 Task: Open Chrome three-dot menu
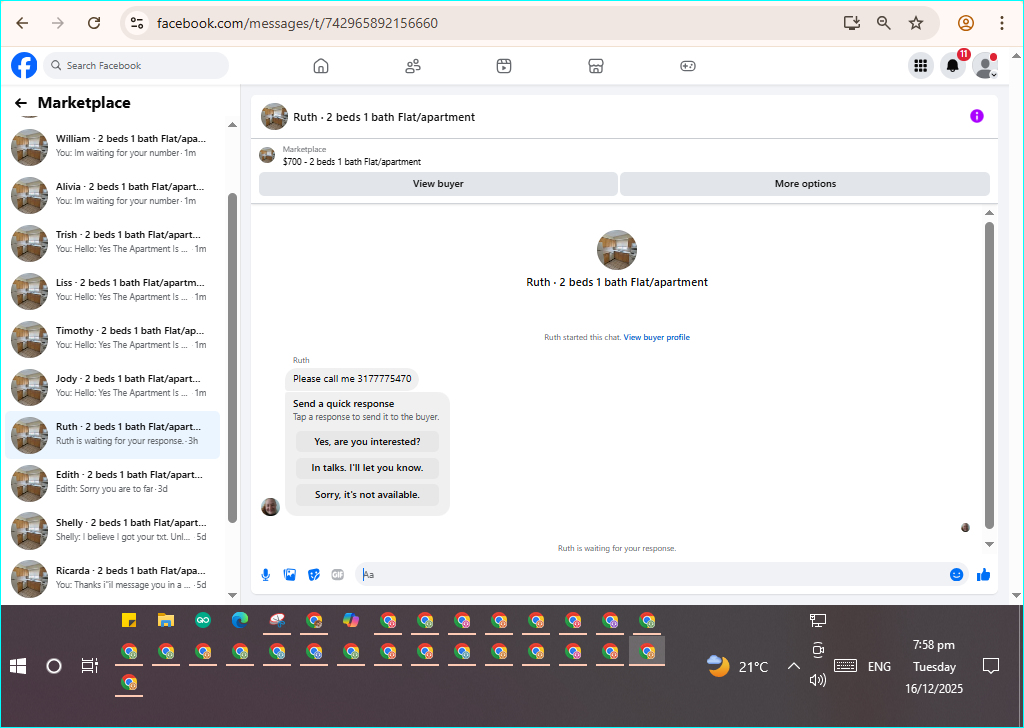pyautogui.click(x=1001, y=23)
